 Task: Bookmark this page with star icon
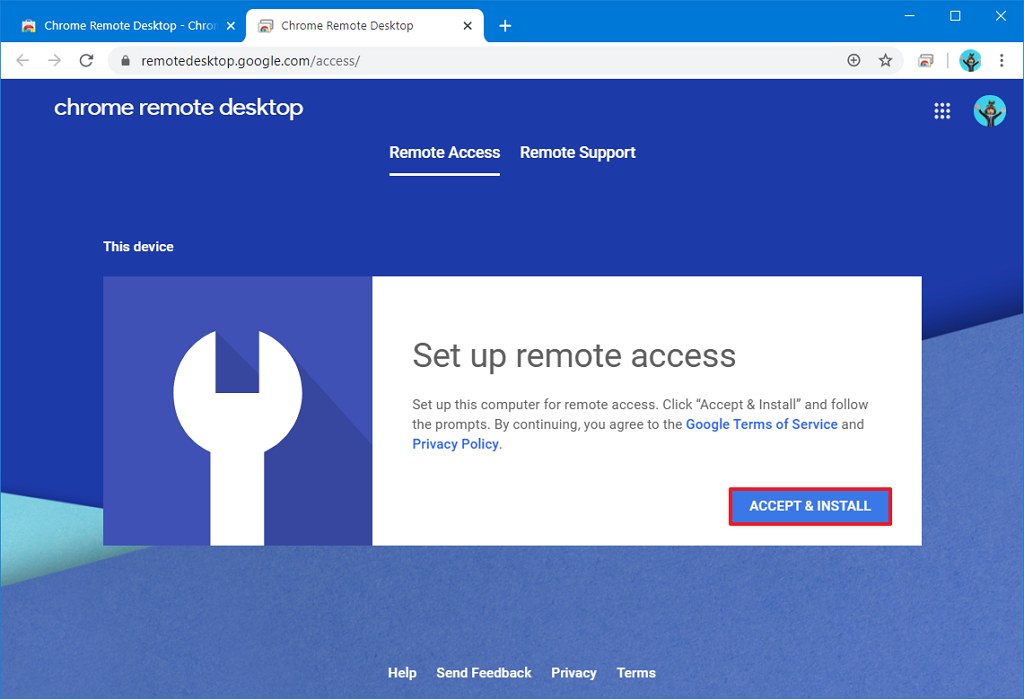886,61
